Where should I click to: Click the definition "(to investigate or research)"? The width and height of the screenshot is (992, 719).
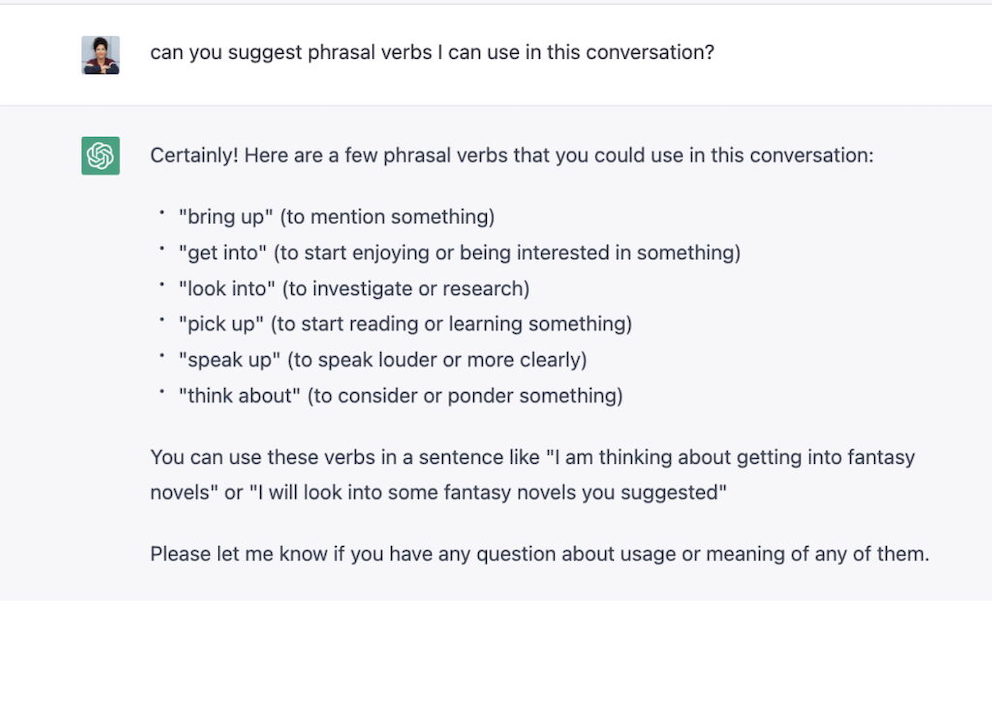click(406, 289)
